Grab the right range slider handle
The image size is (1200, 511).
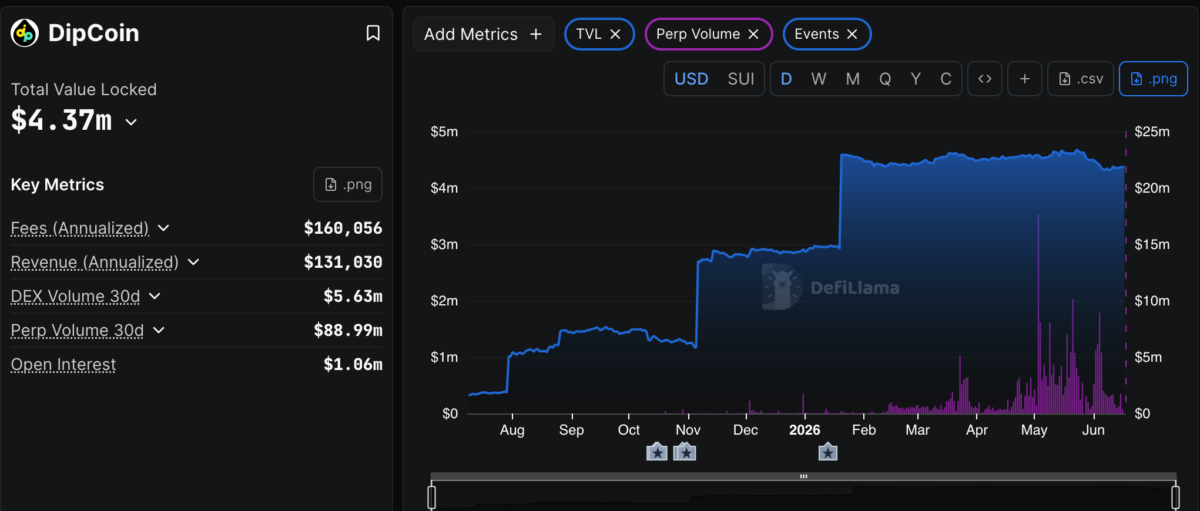point(1177,495)
